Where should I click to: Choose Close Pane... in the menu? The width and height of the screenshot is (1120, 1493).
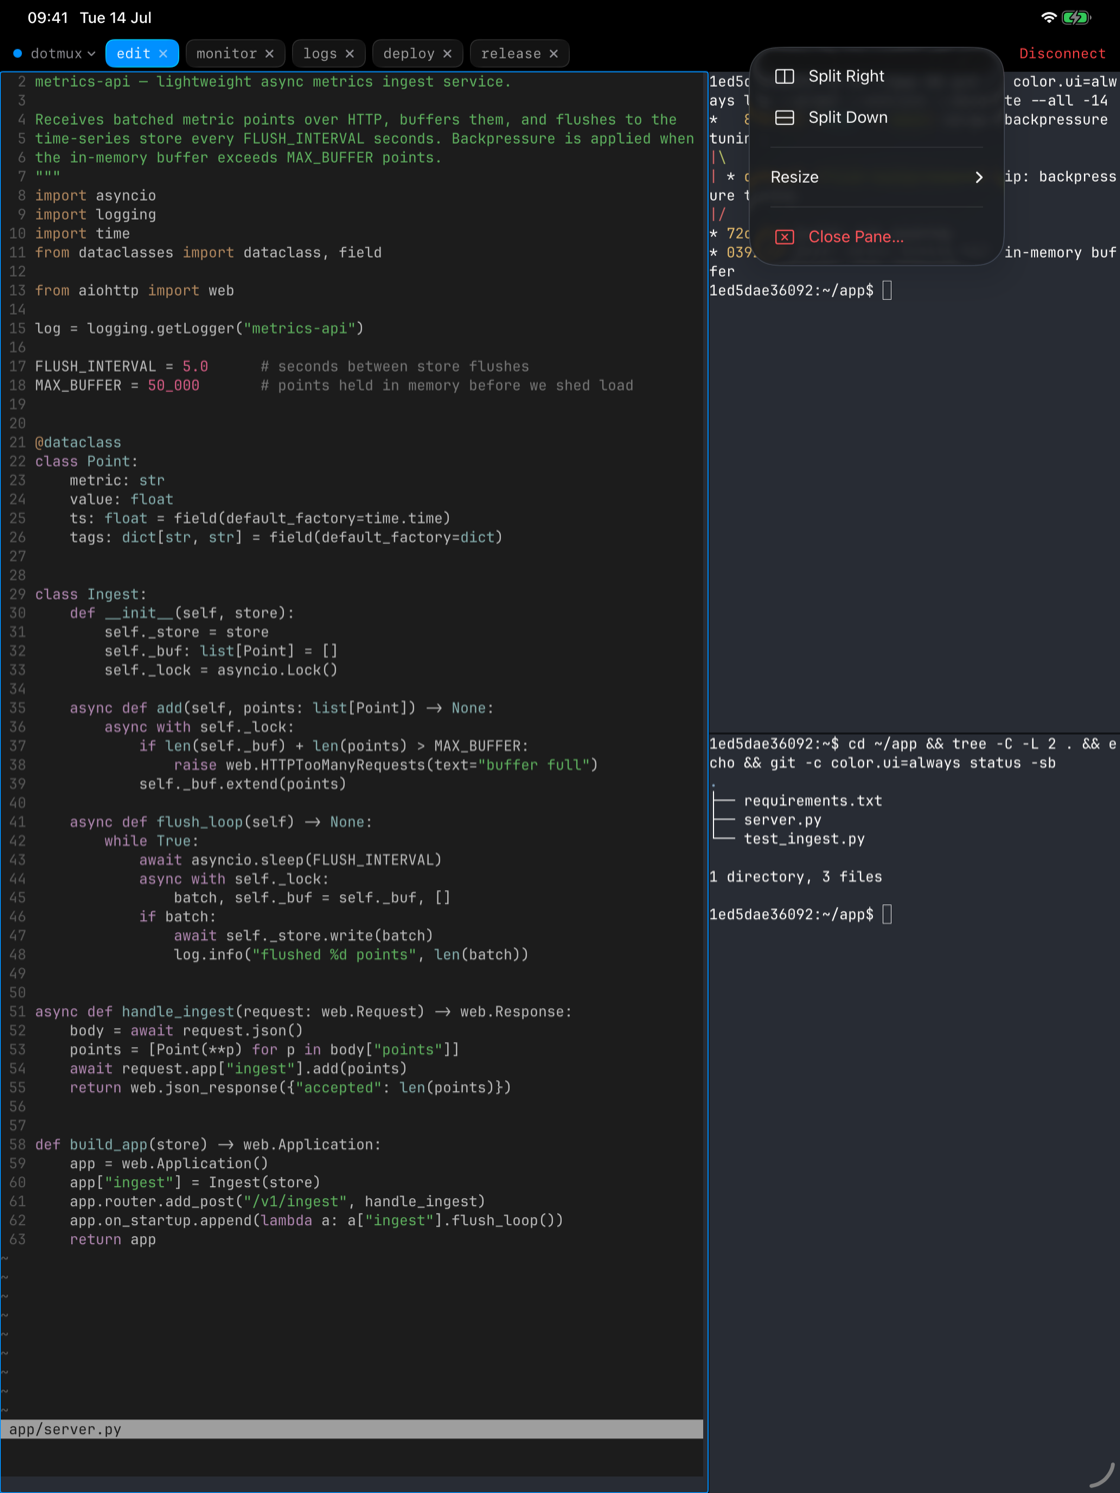[x=876, y=237]
